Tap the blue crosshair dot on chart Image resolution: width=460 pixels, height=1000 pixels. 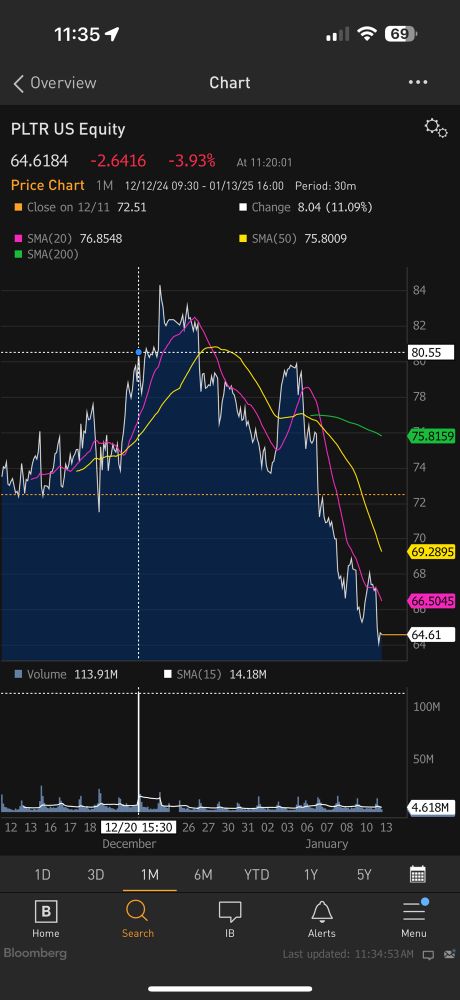[138, 352]
